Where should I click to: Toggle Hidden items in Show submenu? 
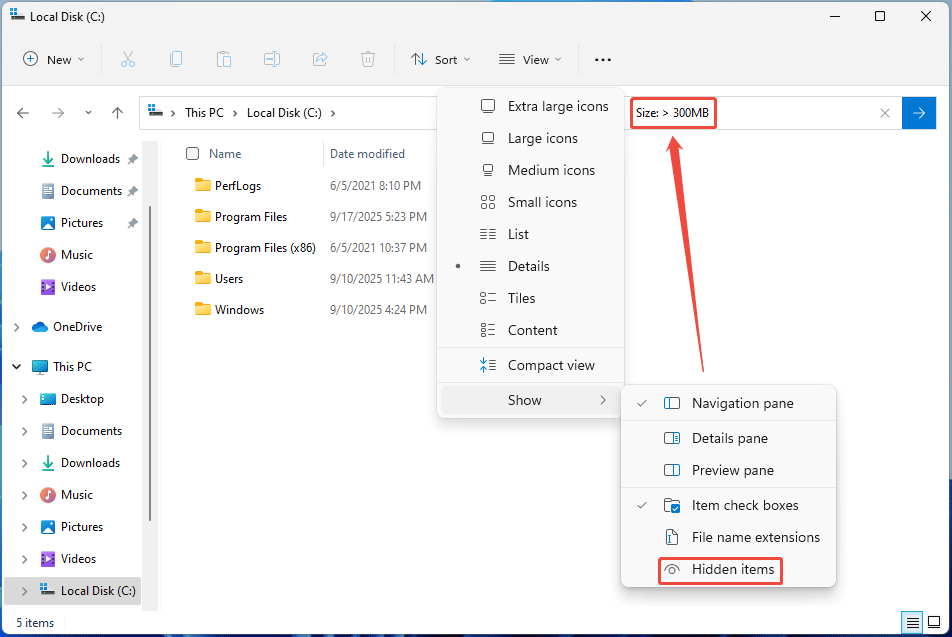(x=732, y=569)
